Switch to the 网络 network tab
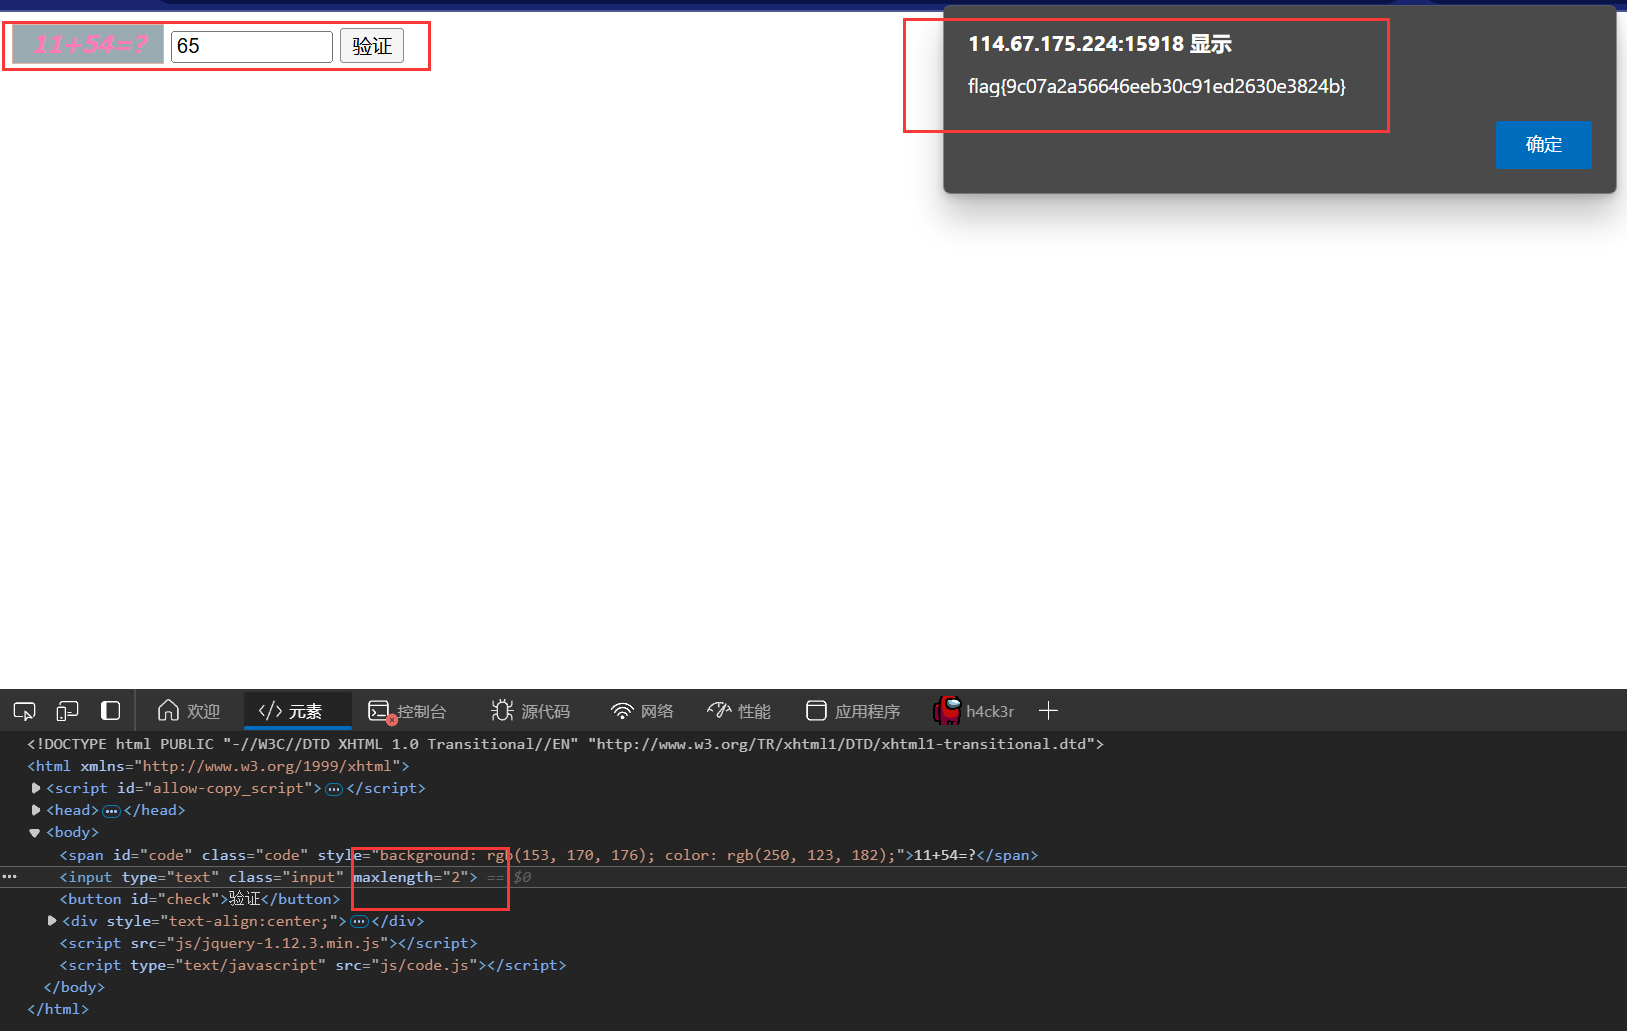This screenshot has height=1031, width=1627. tap(642, 711)
